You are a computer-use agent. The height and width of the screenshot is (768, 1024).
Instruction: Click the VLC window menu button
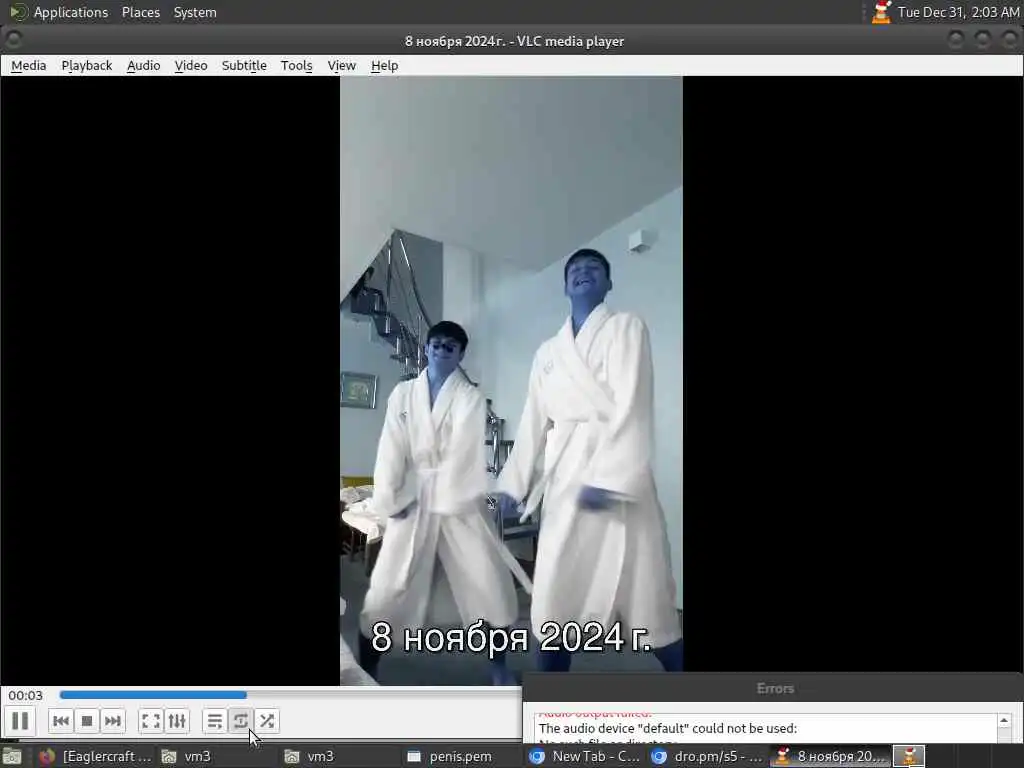[13, 40]
